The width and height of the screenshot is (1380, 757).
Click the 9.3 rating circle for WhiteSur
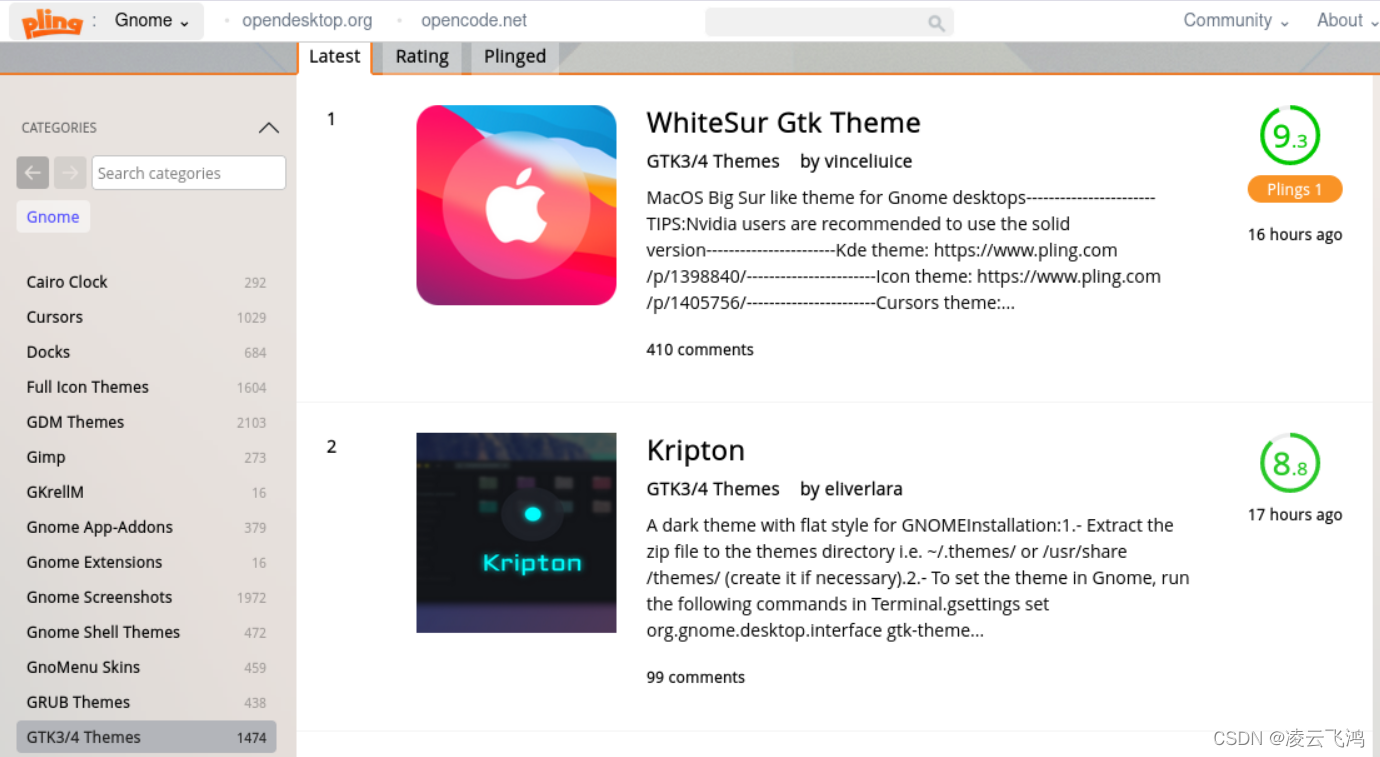coord(1290,135)
